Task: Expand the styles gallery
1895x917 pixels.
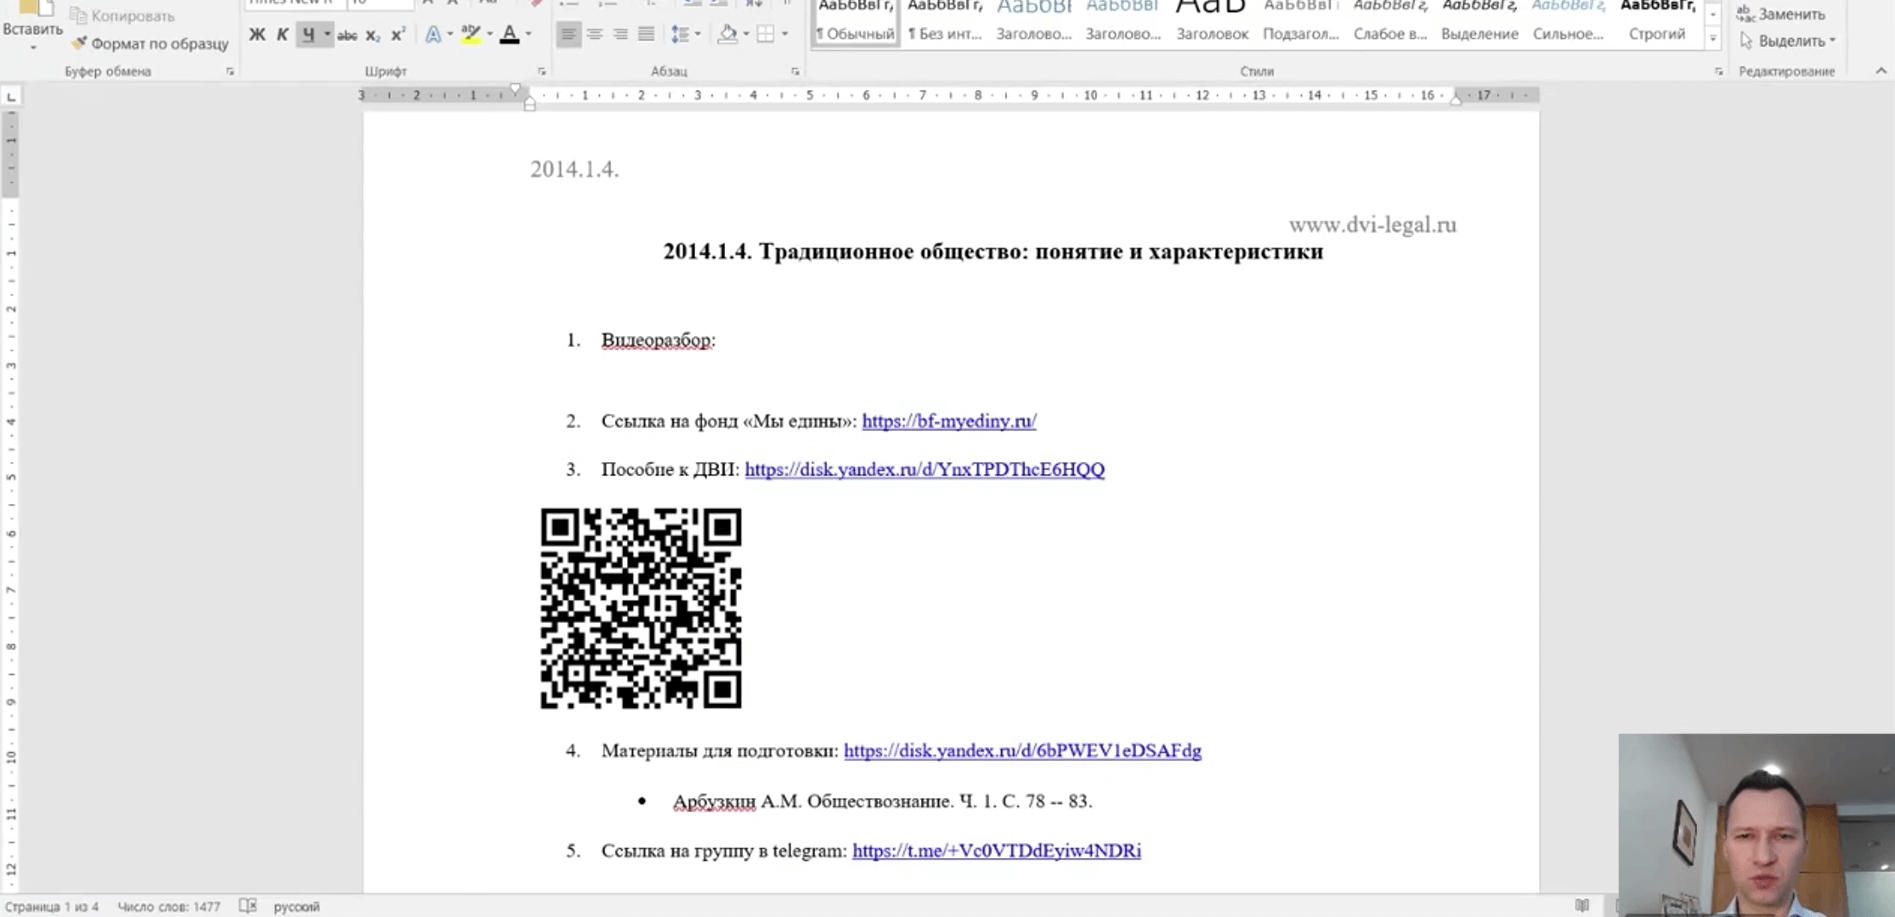Action: (x=1713, y=39)
